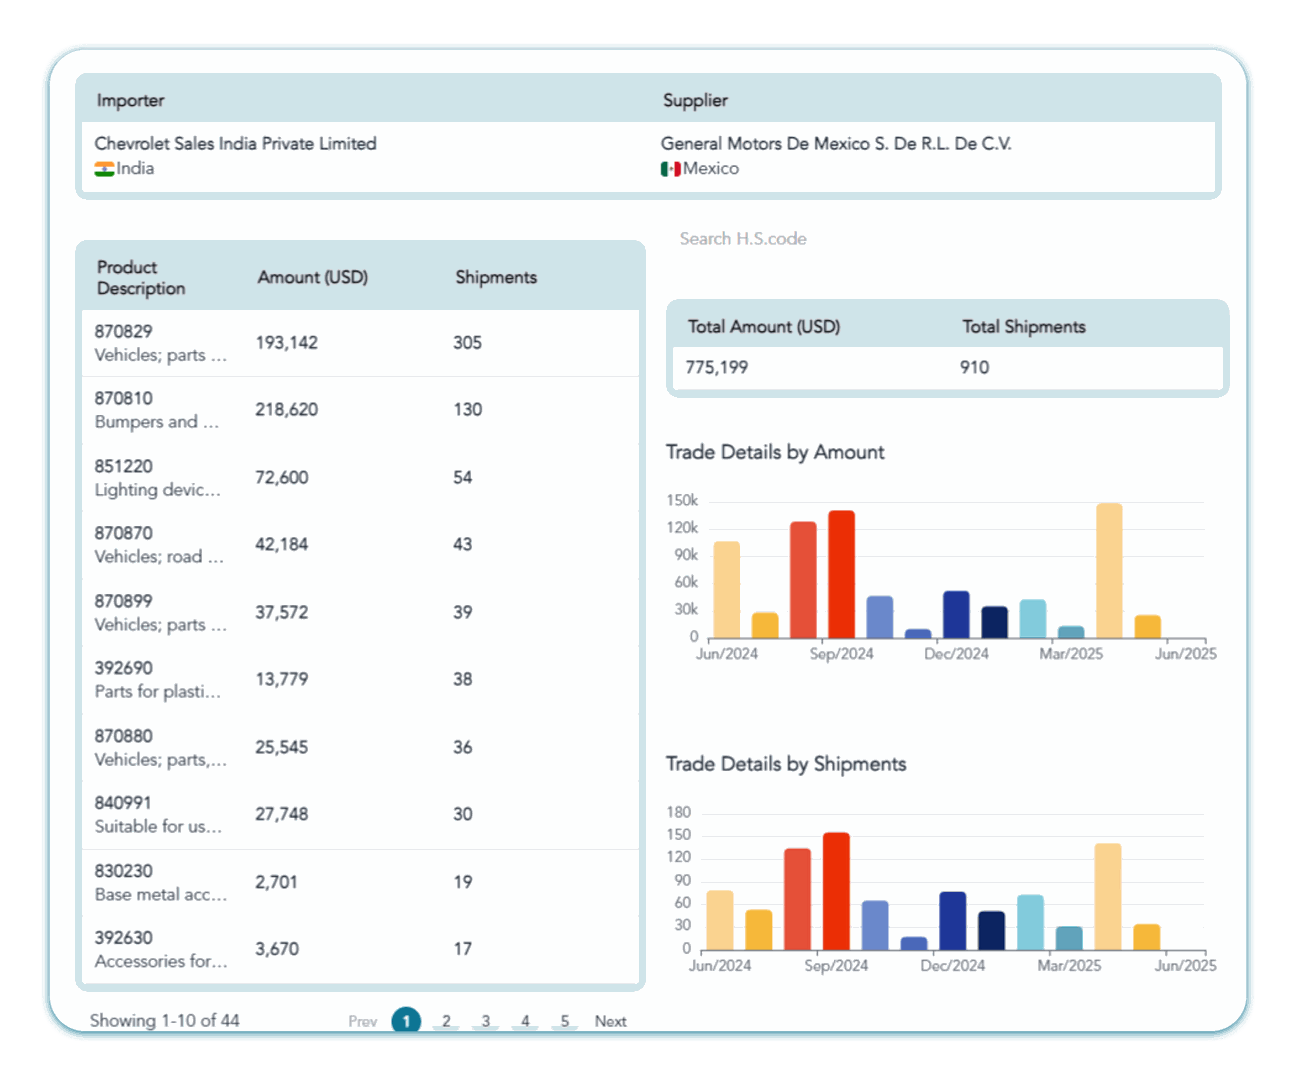Click importer Chevrolet Sales India Private Limited
The image size is (1297, 1080).
pyautogui.click(x=236, y=144)
